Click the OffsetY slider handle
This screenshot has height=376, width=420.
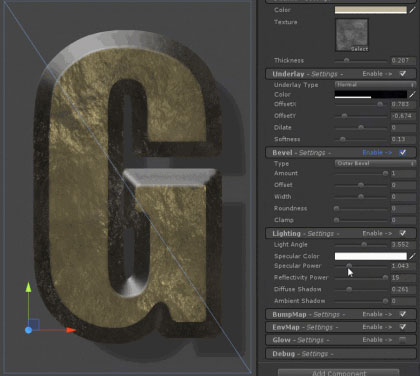pos(344,116)
